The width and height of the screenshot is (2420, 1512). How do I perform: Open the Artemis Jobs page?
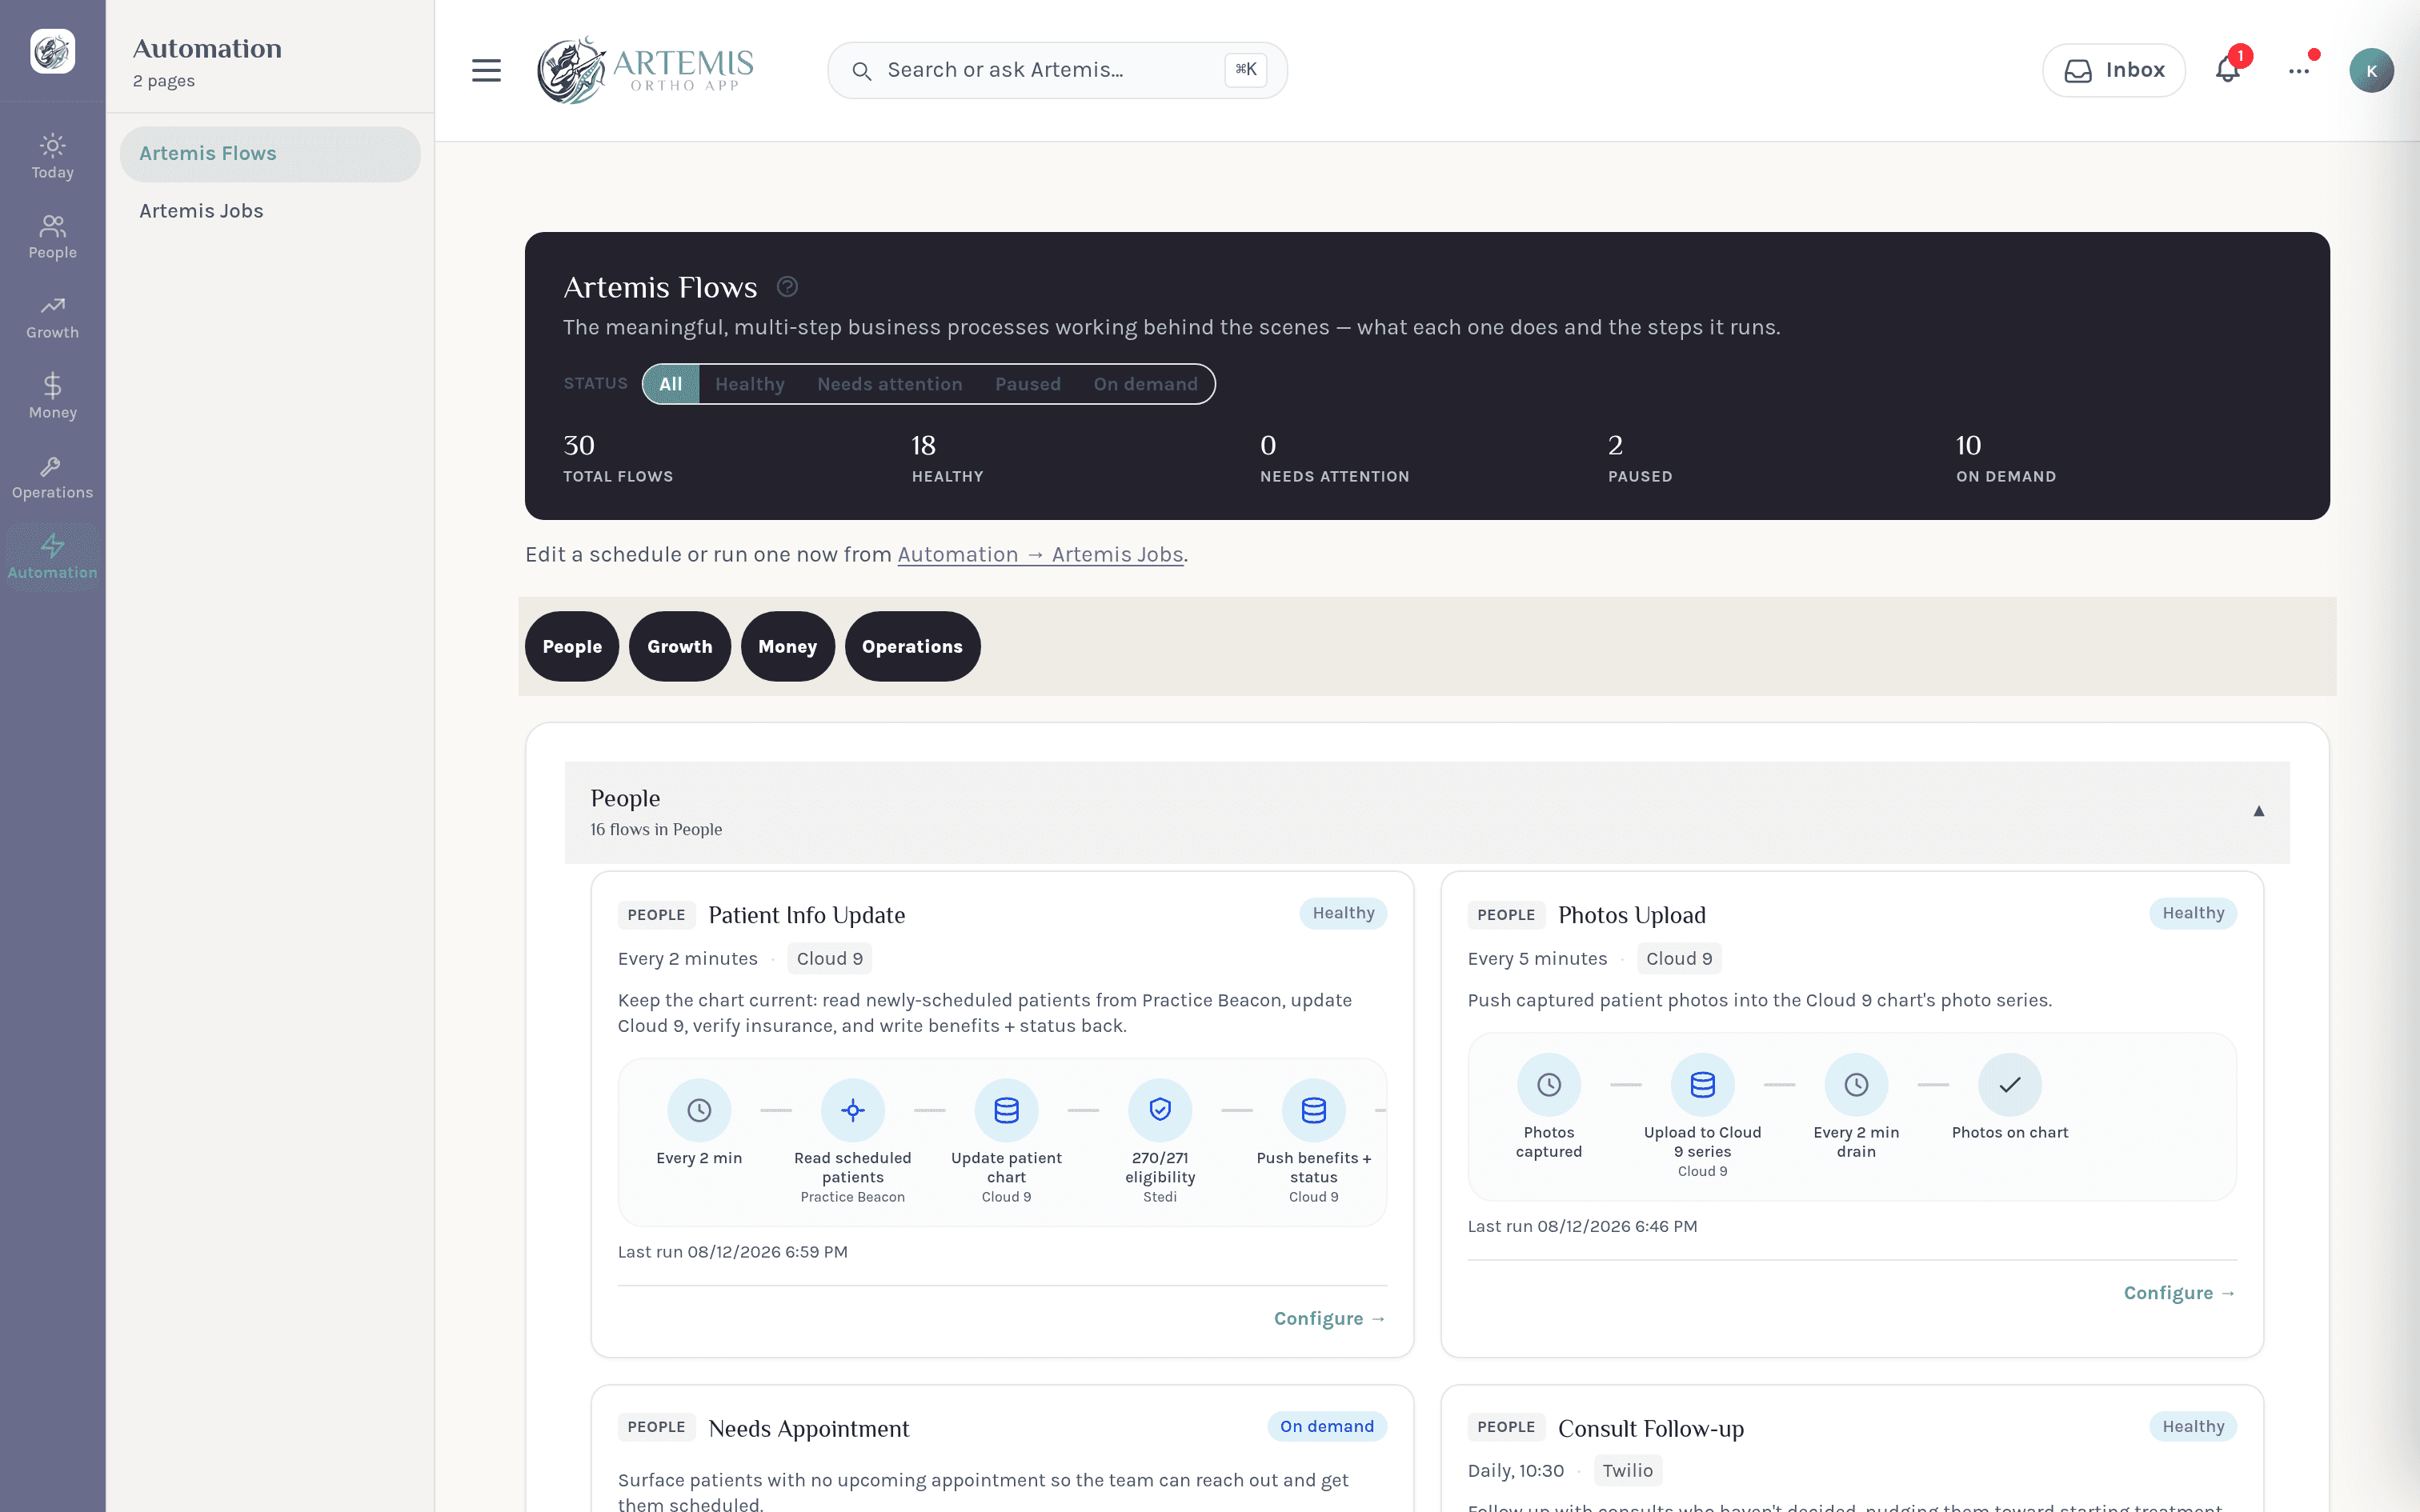[270, 211]
